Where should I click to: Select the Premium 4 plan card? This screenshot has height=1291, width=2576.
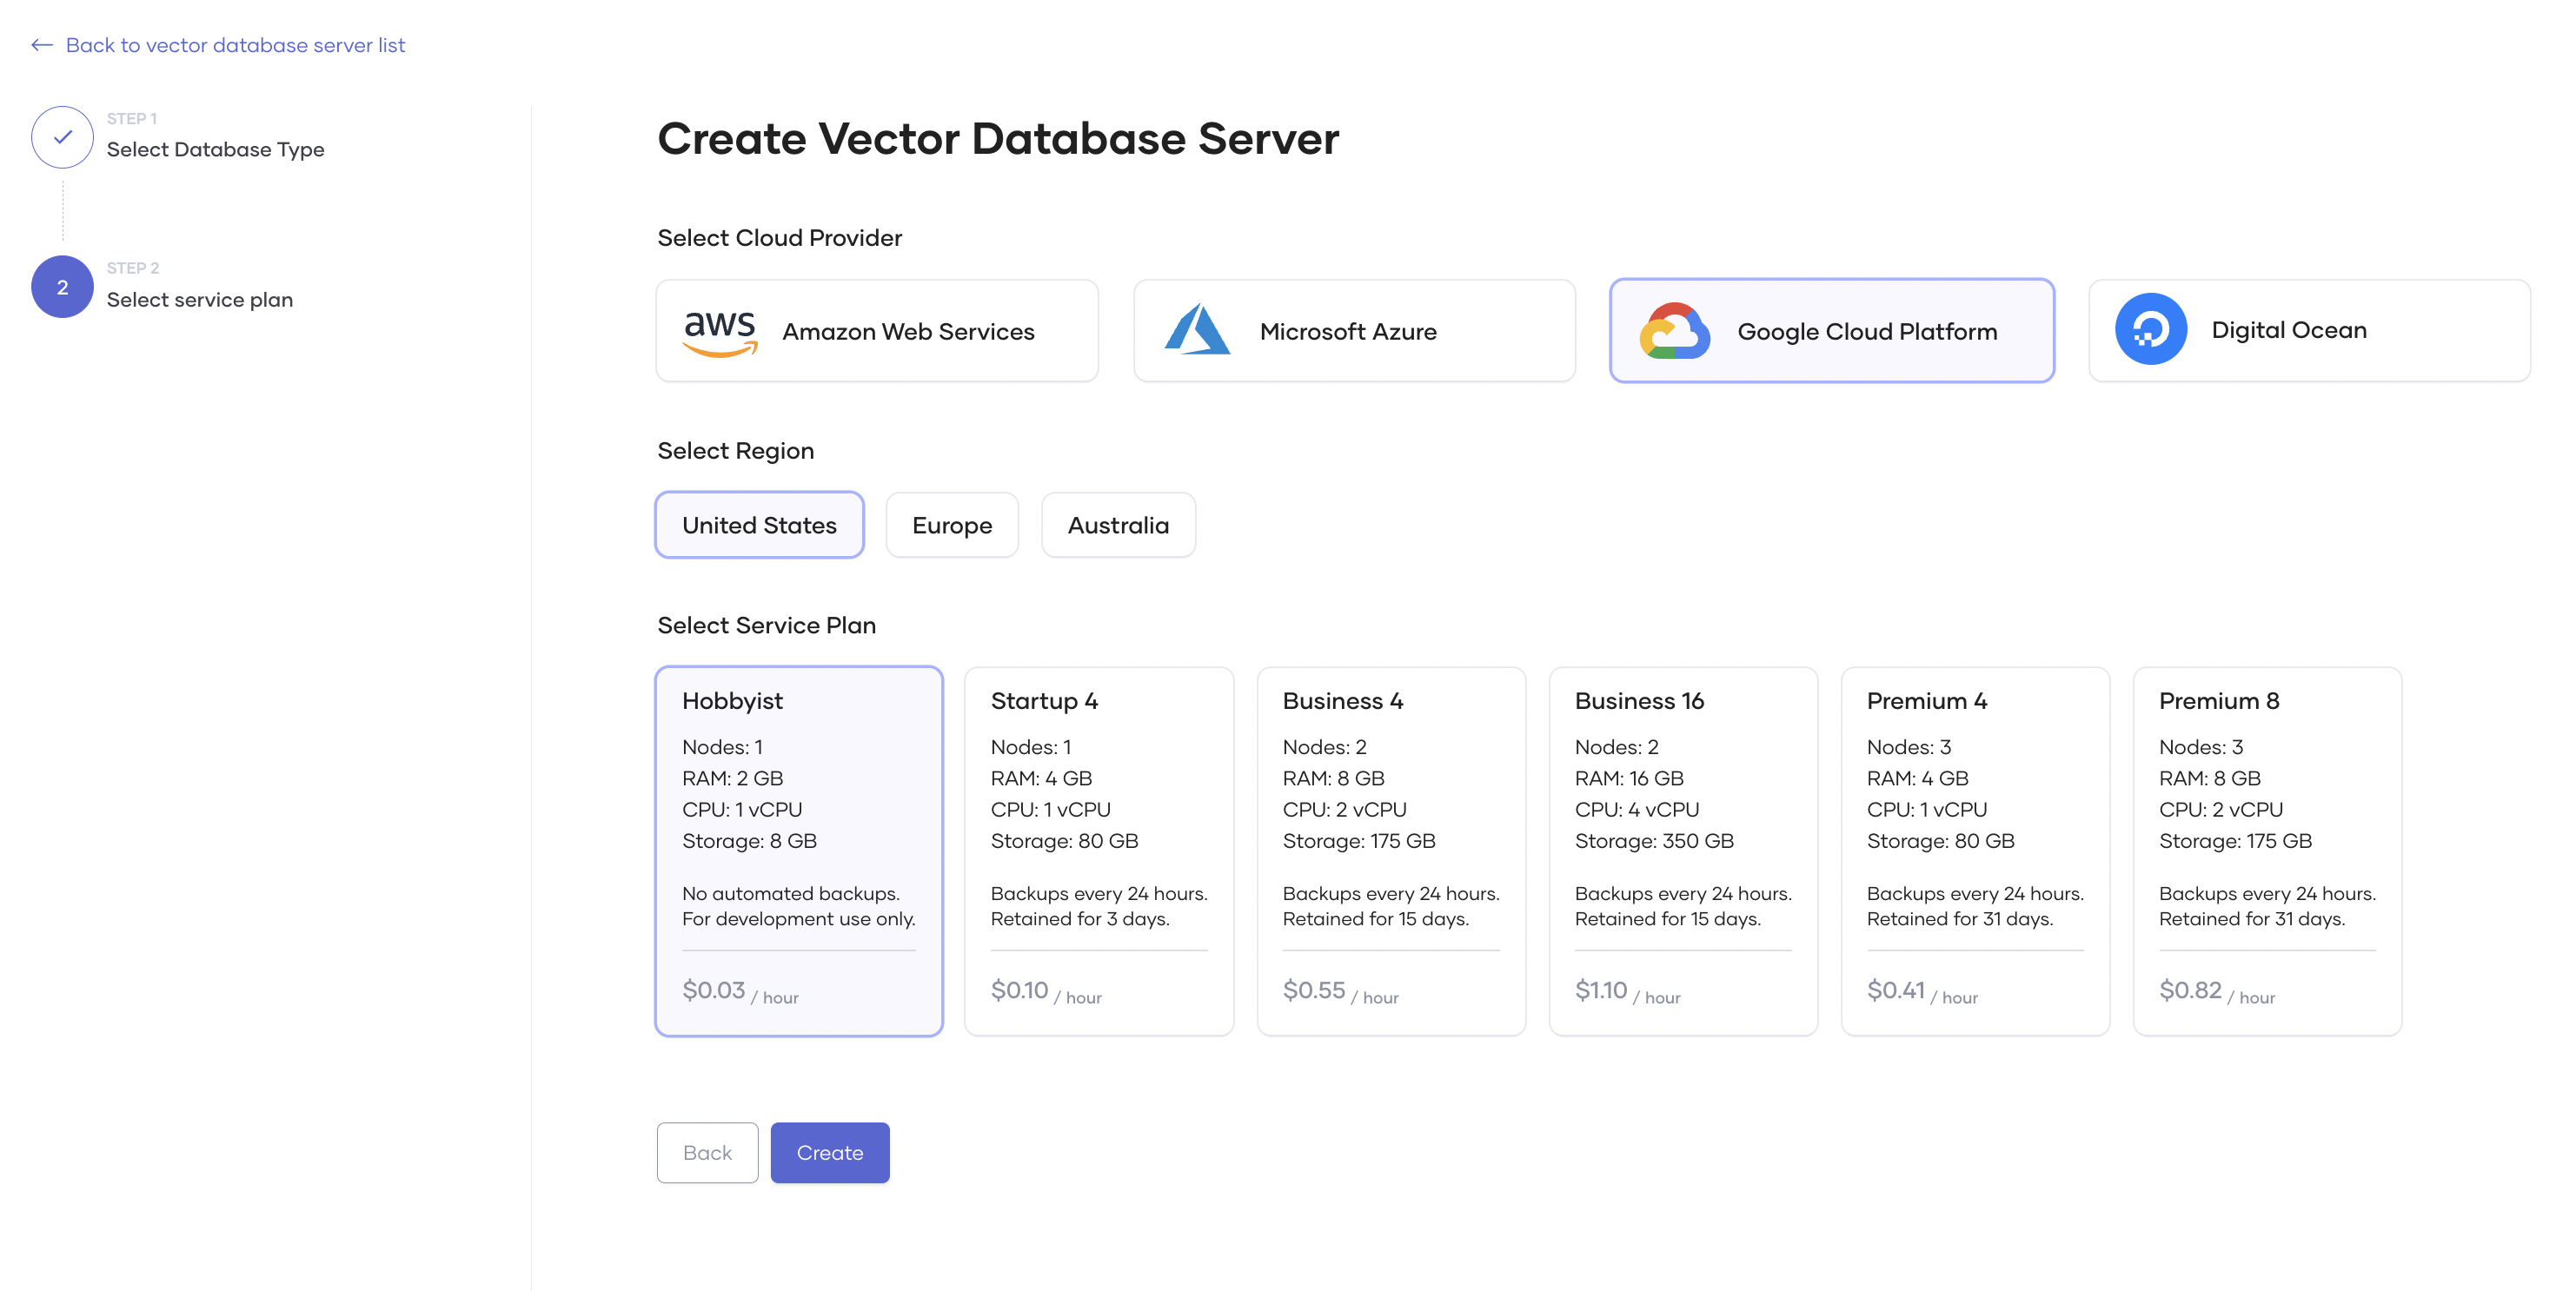[1974, 850]
